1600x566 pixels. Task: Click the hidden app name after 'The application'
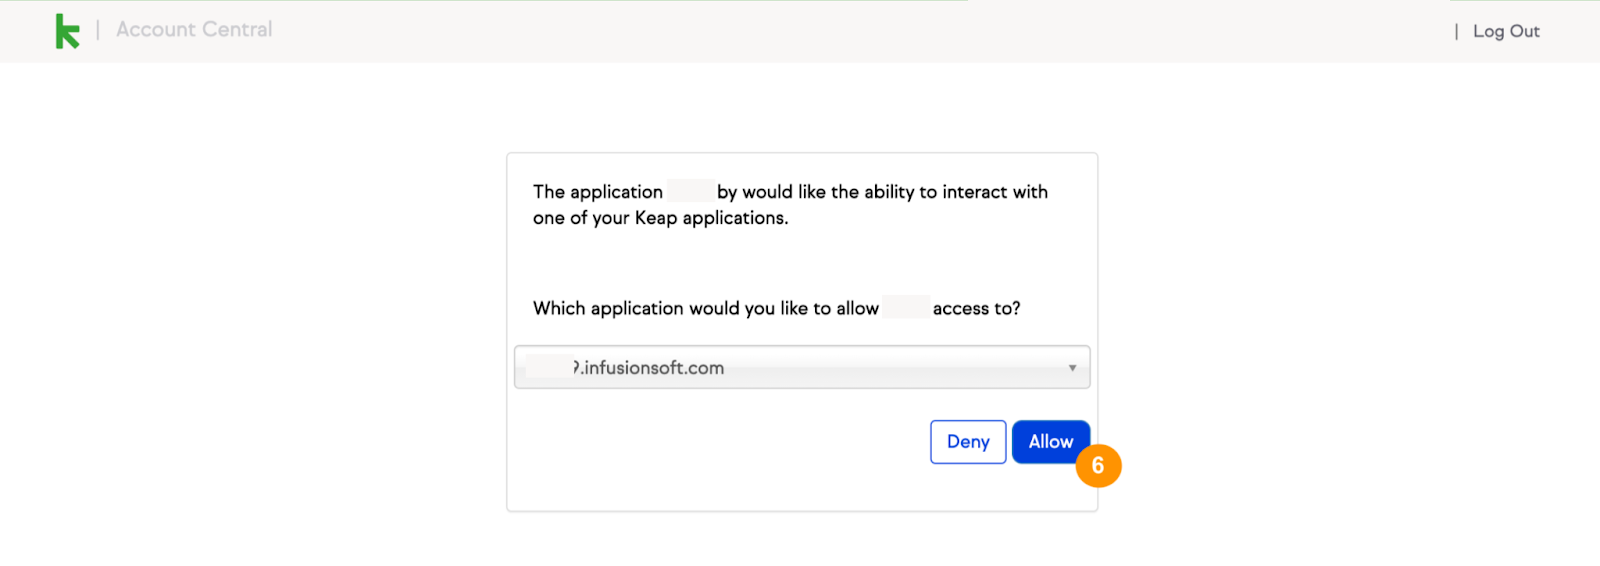click(x=690, y=191)
